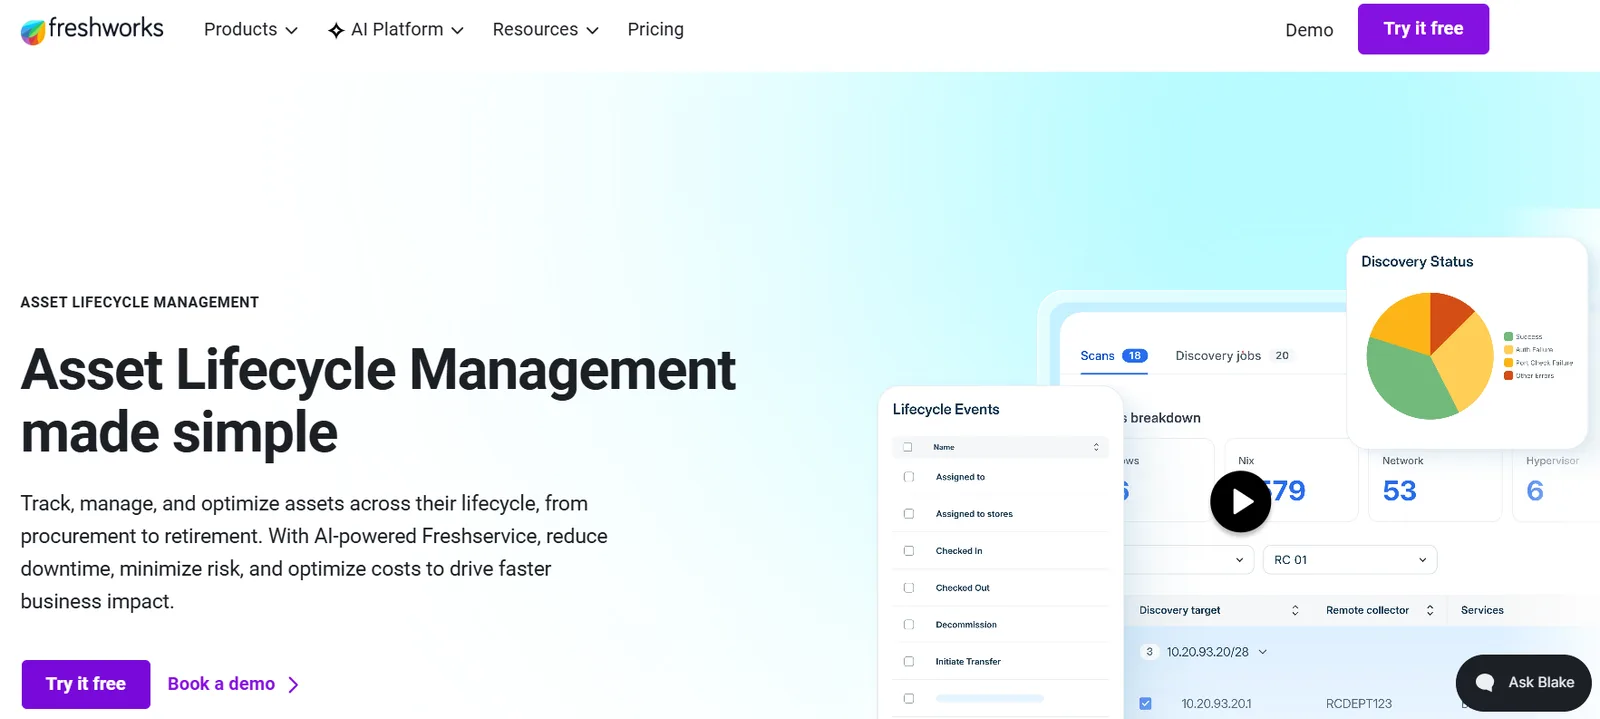The width and height of the screenshot is (1600, 719).
Task: Play the product video
Action: pos(1240,501)
